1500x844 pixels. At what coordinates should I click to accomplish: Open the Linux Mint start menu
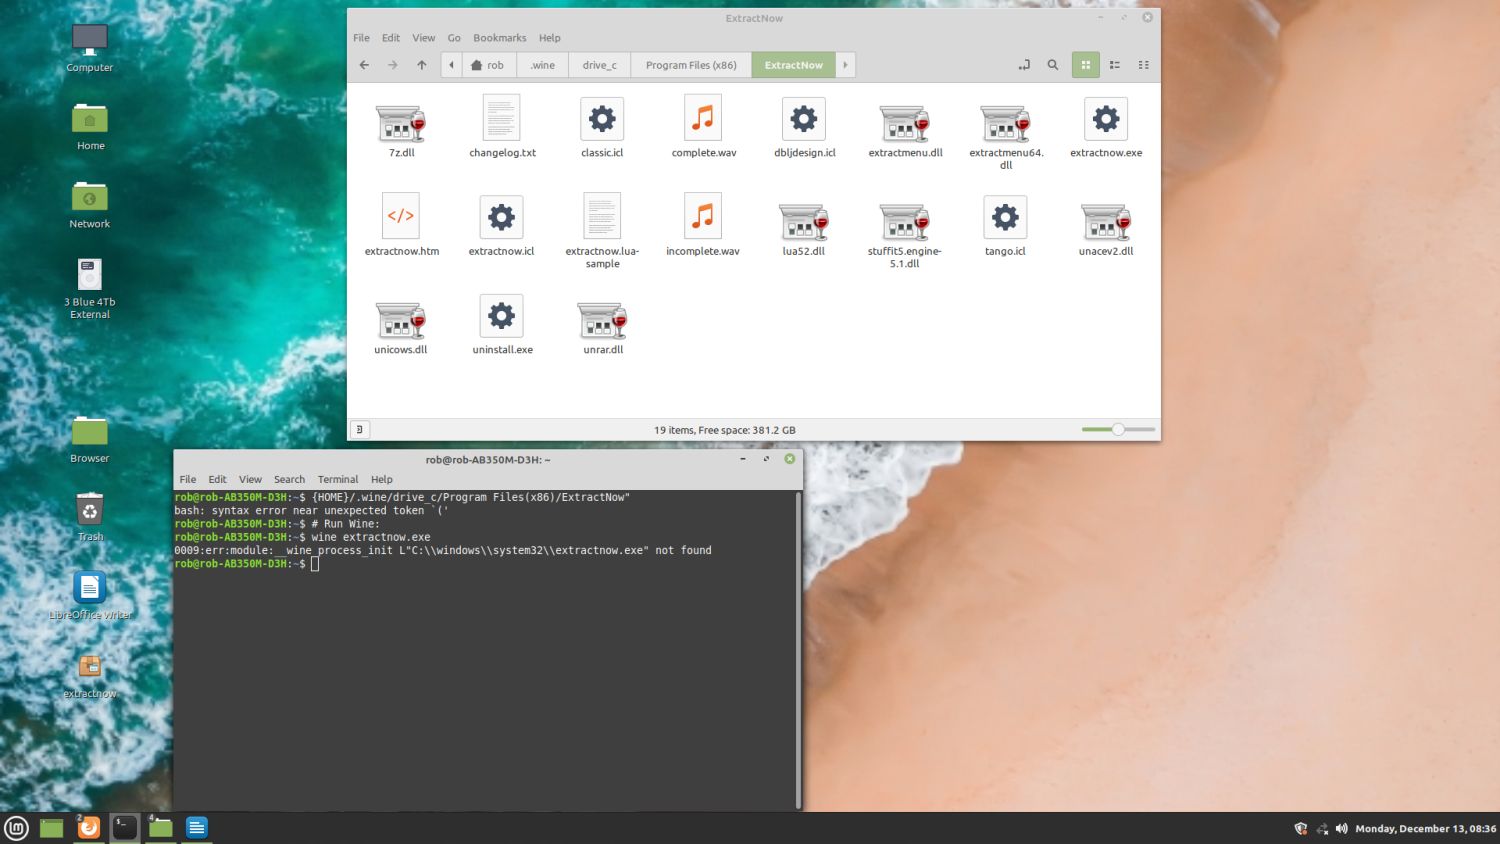click(x=16, y=828)
